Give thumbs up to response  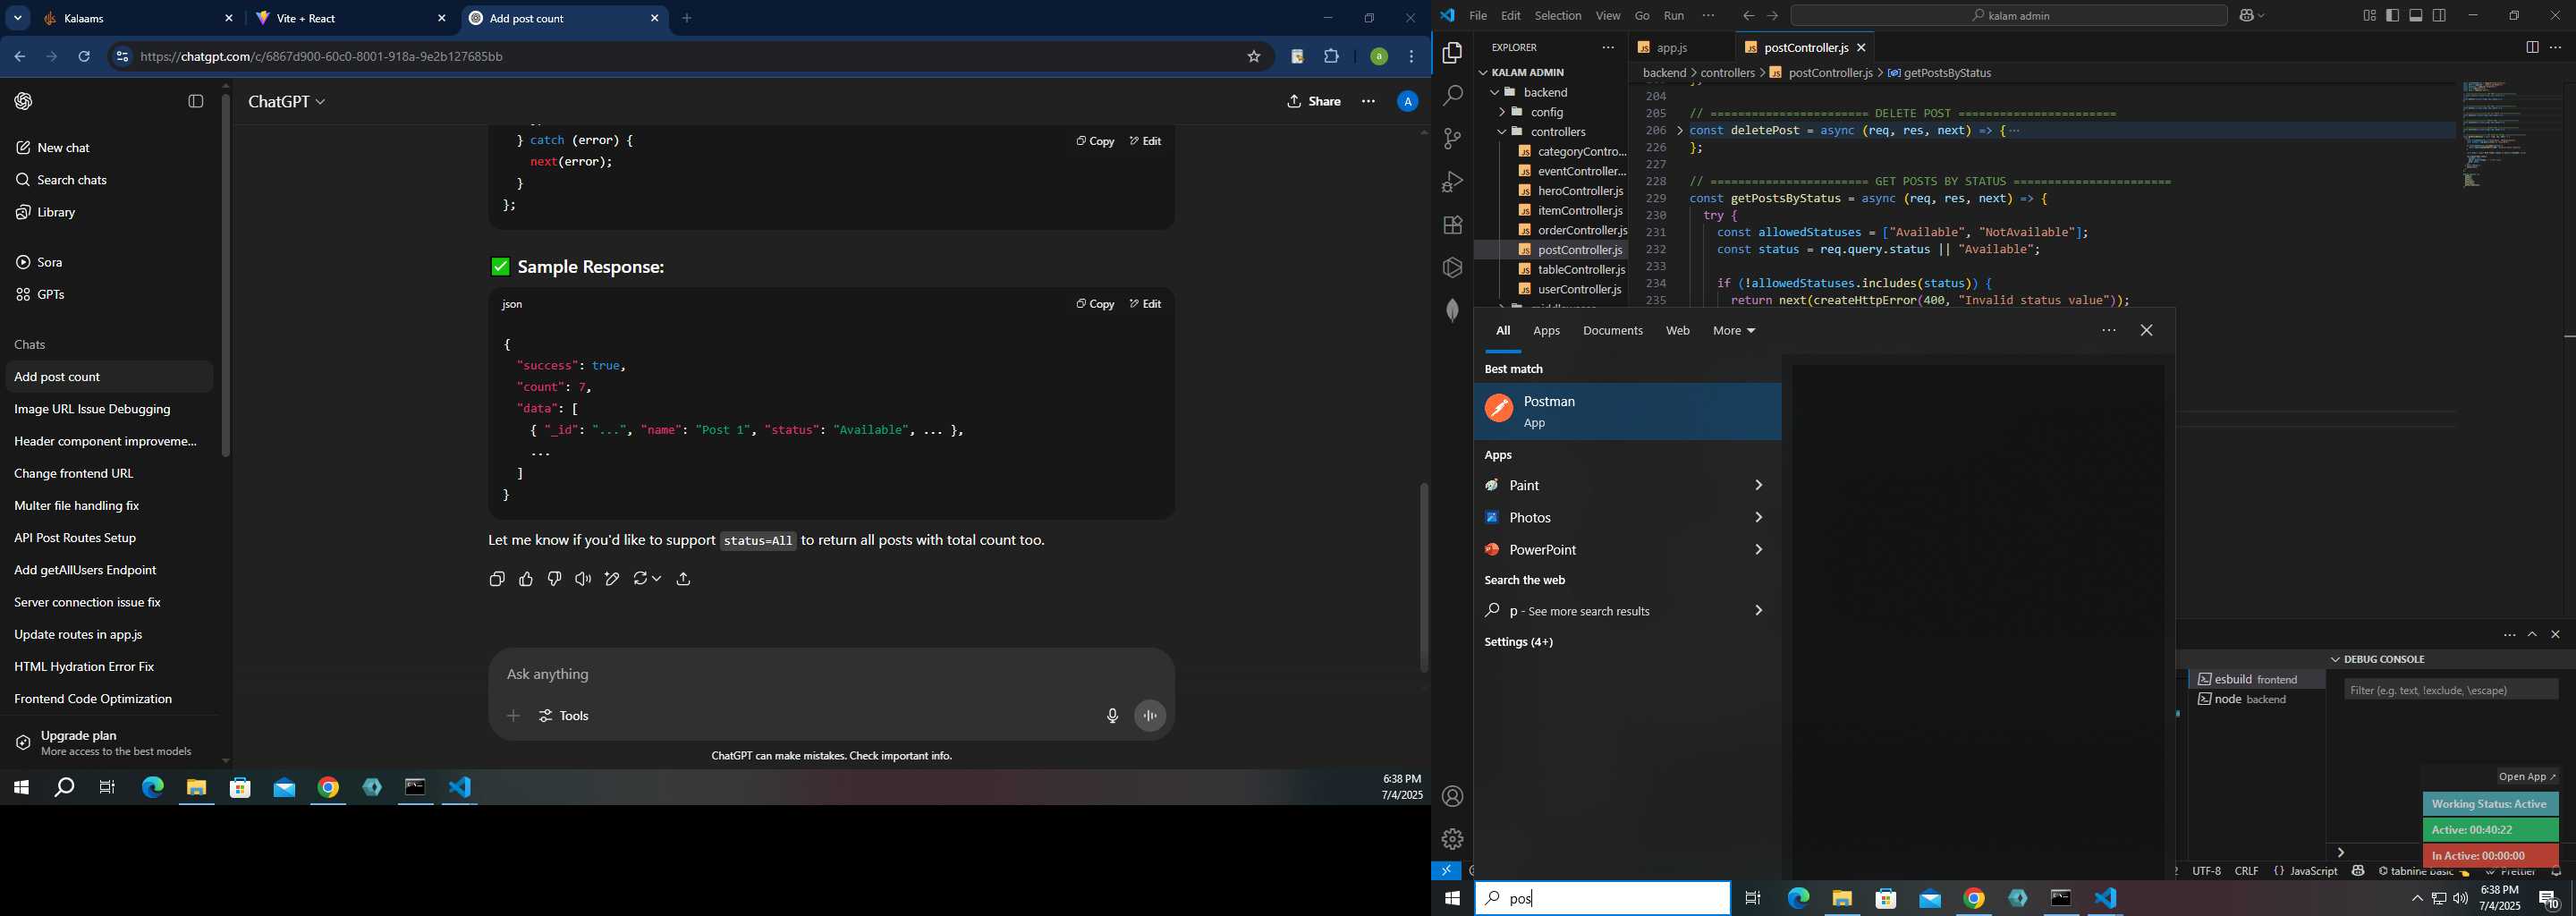point(526,579)
